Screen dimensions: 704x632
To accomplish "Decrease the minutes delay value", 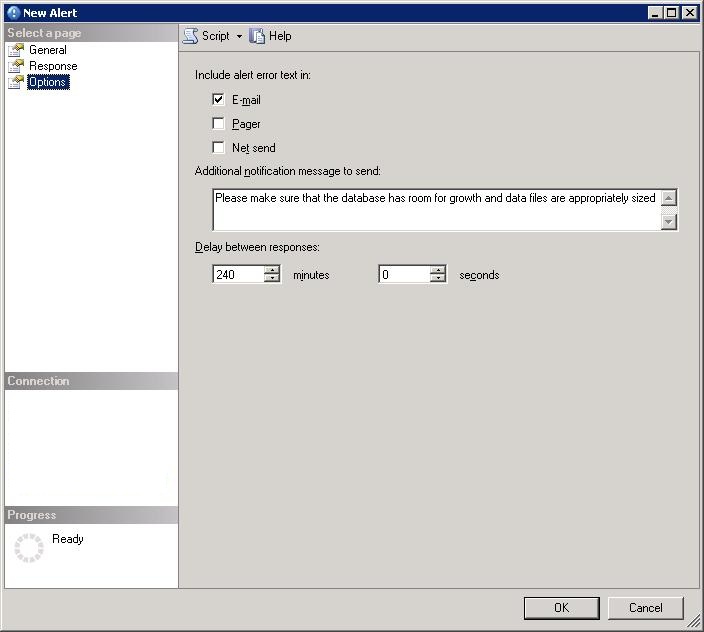I will point(272,278).
